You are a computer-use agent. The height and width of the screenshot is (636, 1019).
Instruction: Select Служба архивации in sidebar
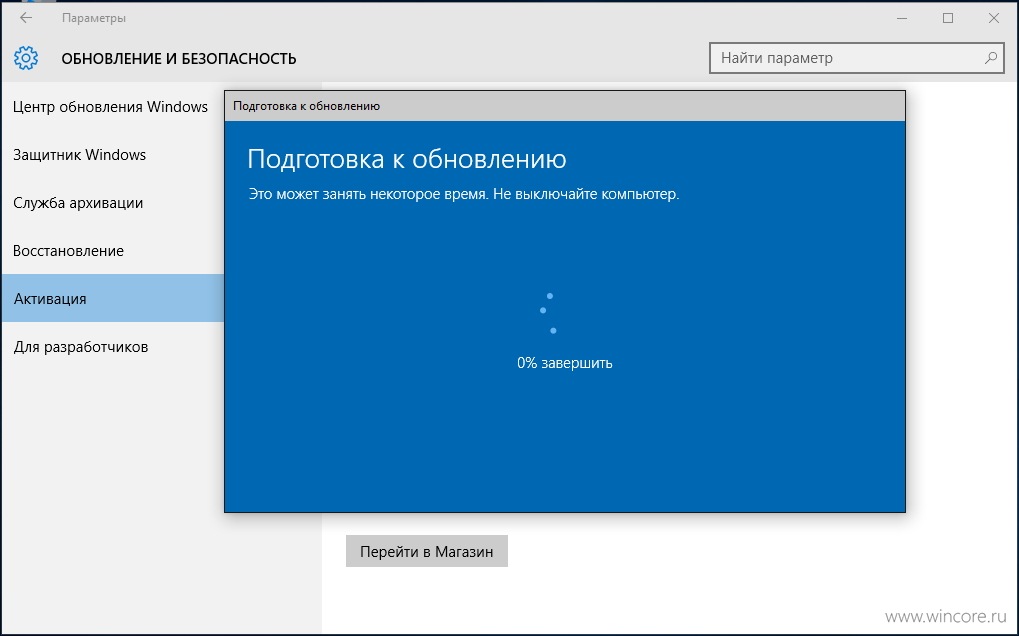[78, 203]
